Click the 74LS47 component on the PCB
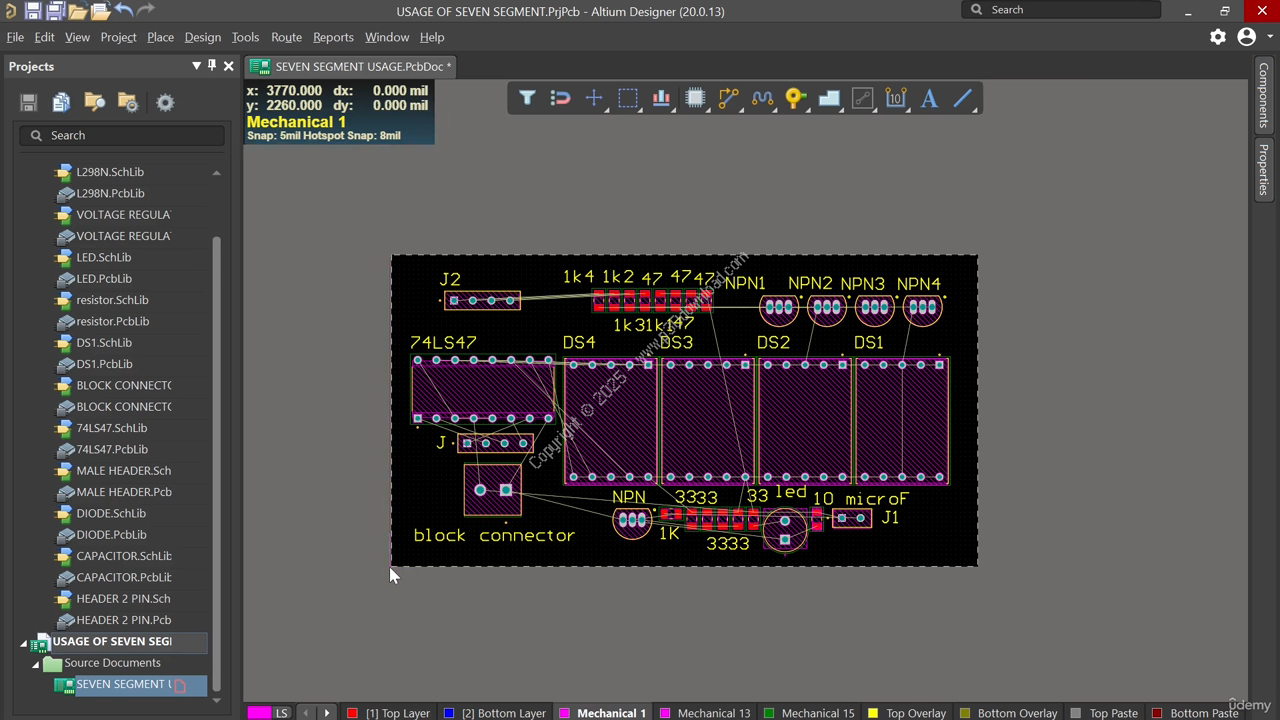 pos(483,389)
